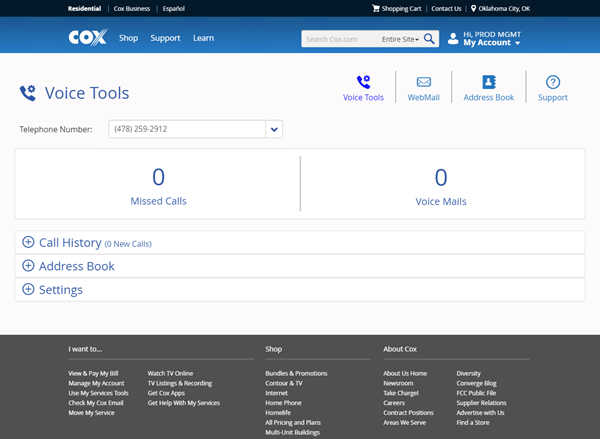Open the Telephone Number dropdown arrow
Viewport: 600px width, 439px height.
[274, 129]
